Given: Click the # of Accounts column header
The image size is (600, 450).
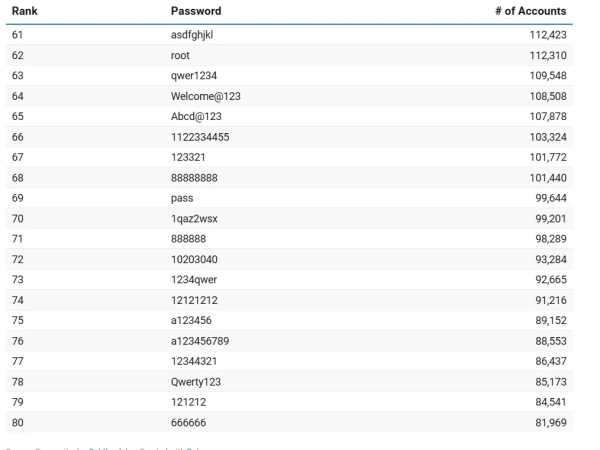Looking at the screenshot, I should click(530, 11).
